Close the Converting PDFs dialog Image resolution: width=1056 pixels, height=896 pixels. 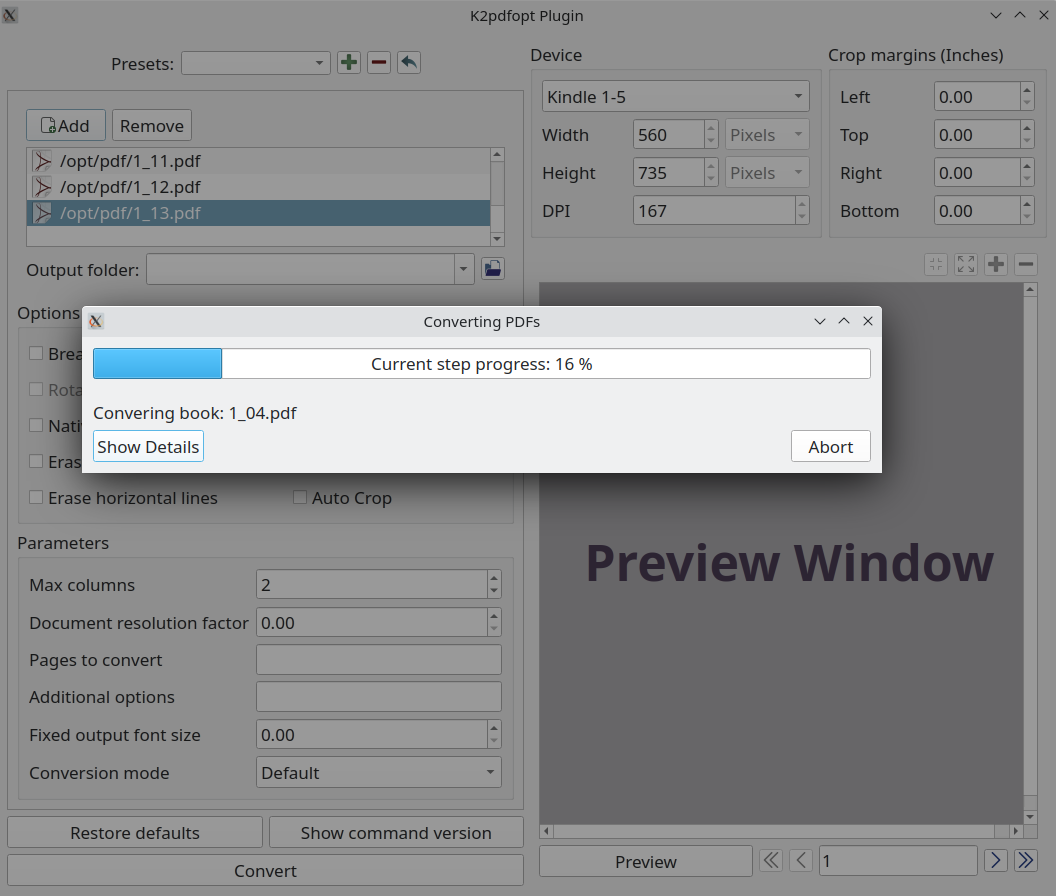coord(868,321)
